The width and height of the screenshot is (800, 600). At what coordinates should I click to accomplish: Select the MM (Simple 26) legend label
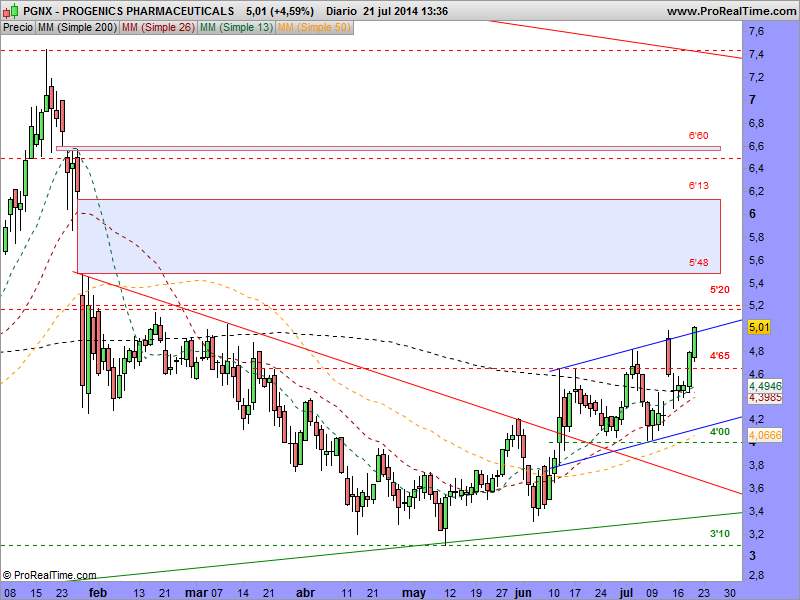pyautogui.click(x=158, y=28)
